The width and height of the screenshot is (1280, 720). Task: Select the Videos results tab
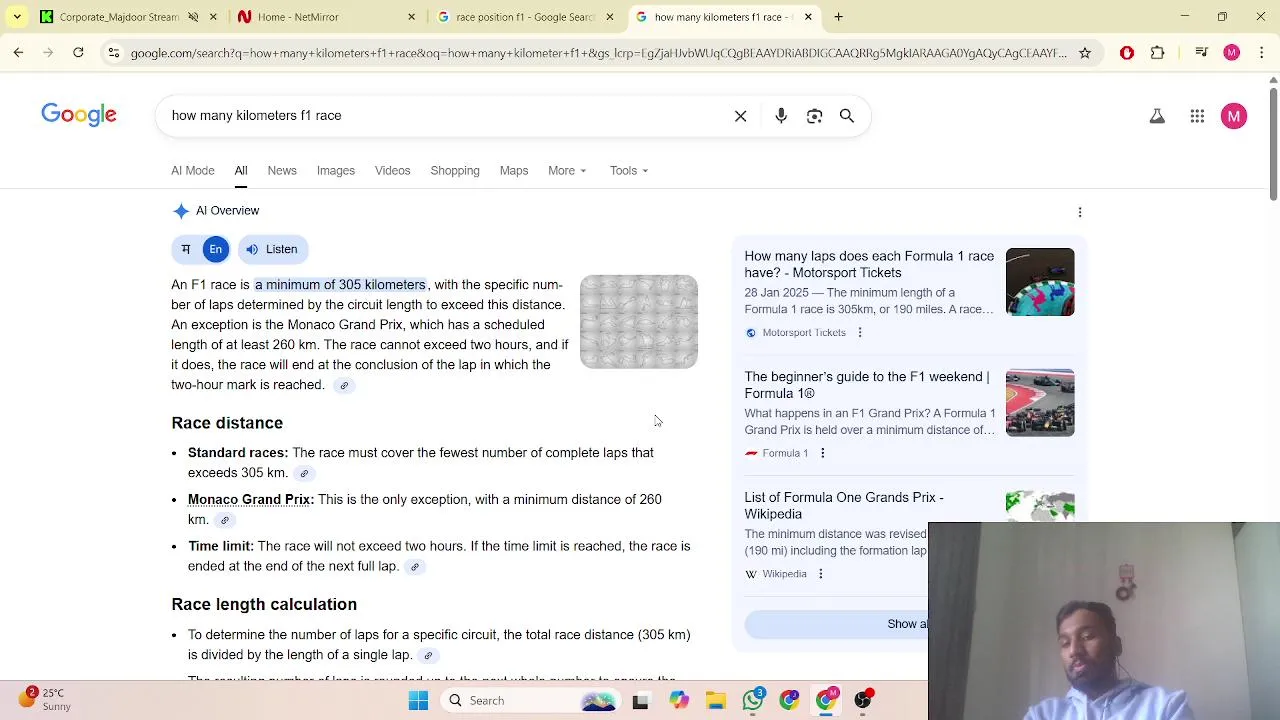392,171
